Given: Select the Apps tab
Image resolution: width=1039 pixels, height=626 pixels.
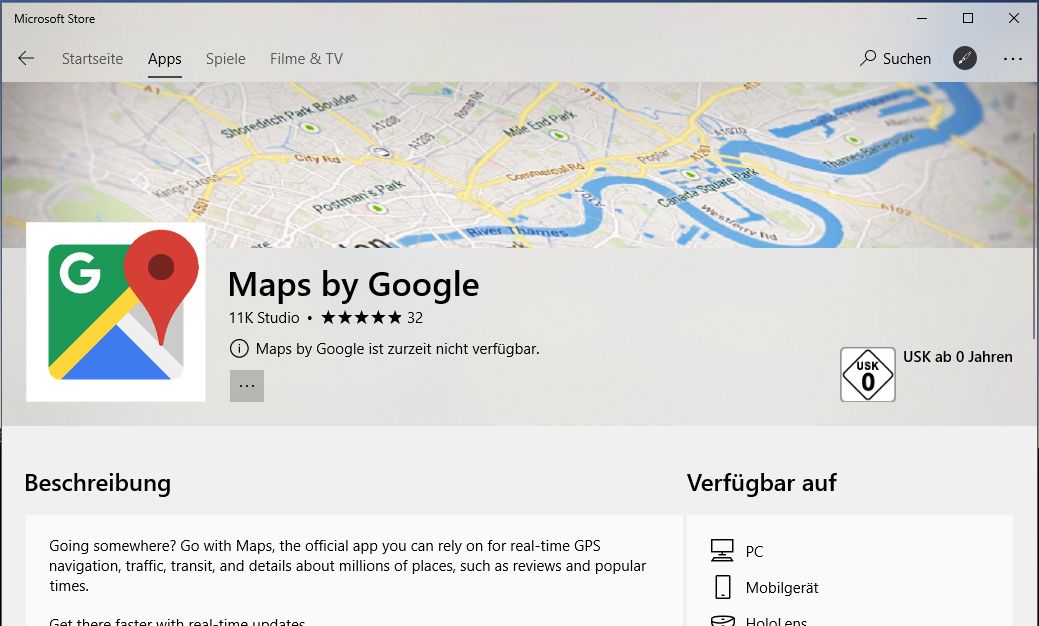Looking at the screenshot, I should (x=164, y=59).
